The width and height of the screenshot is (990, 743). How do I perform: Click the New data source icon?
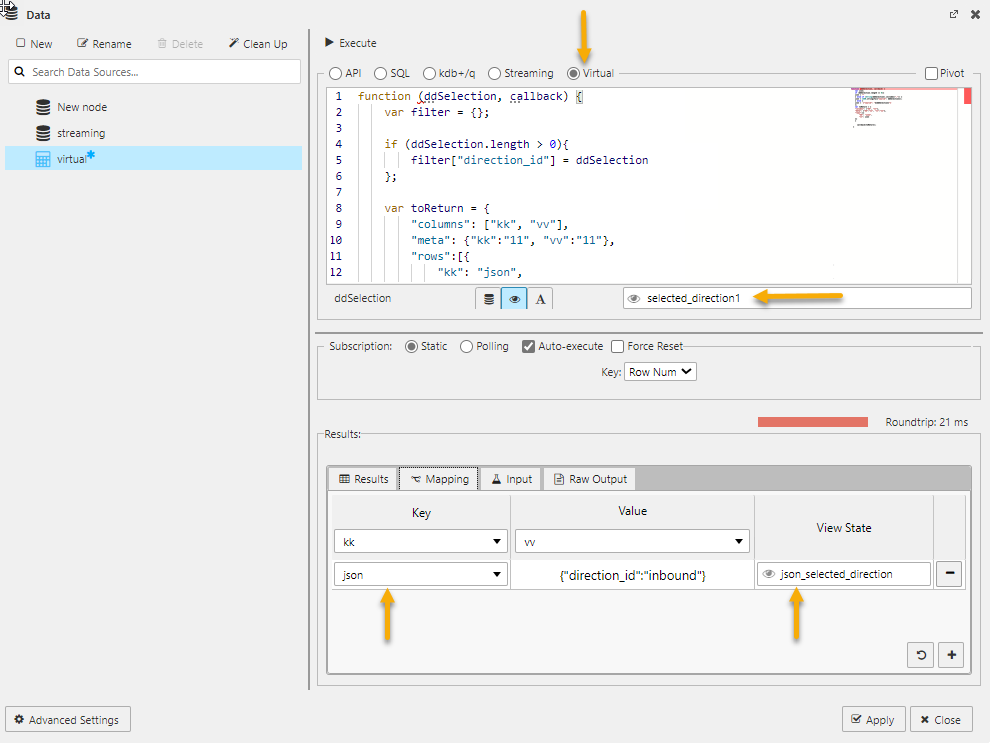21,43
